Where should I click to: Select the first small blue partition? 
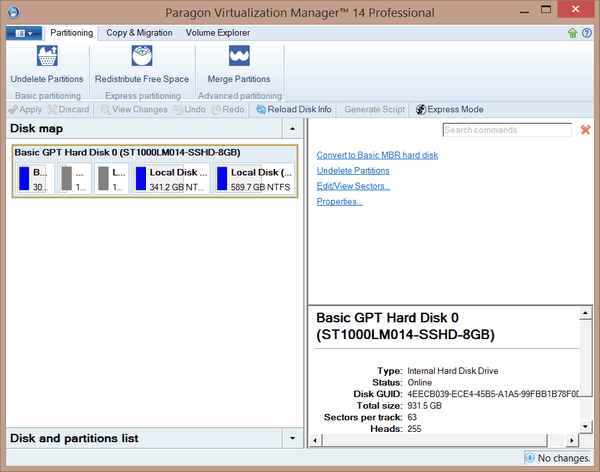pos(35,179)
